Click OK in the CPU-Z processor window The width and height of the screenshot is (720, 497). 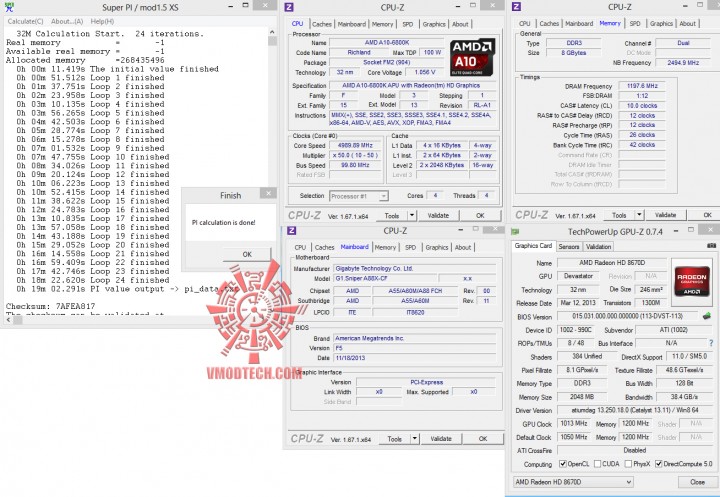pyautogui.click(x=480, y=215)
